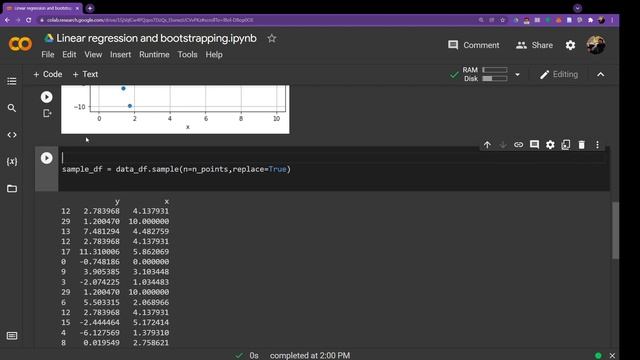Open the code snippets panel
Screen dimensions: 640x360
point(12,135)
